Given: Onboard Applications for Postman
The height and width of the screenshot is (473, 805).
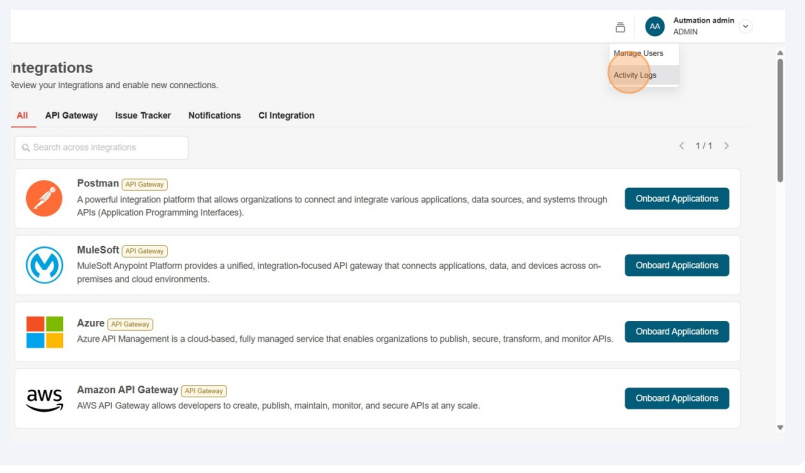Looking at the screenshot, I should pyautogui.click(x=677, y=199).
